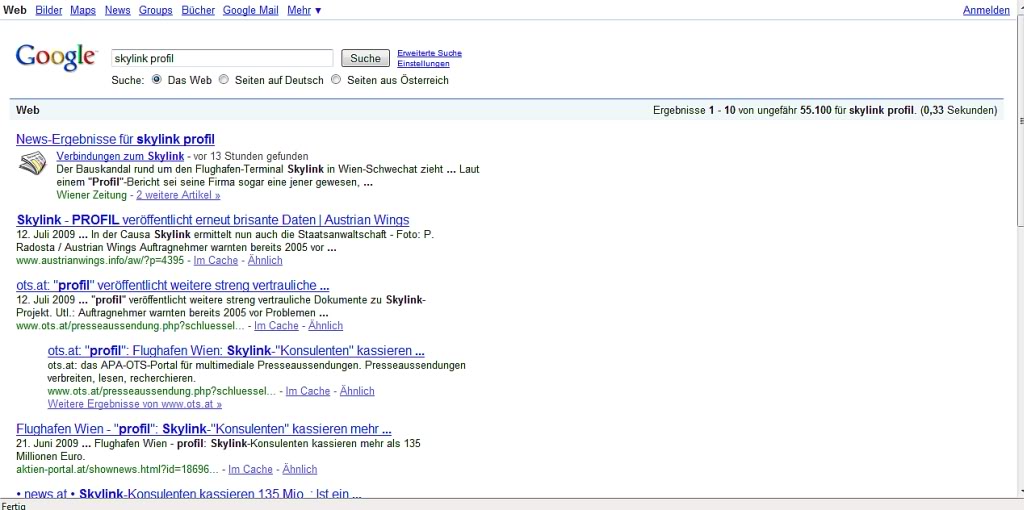Click 'Ähnlich' for first ots.at result
The width and height of the screenshot is (1024, 510).
pos(325,325)
